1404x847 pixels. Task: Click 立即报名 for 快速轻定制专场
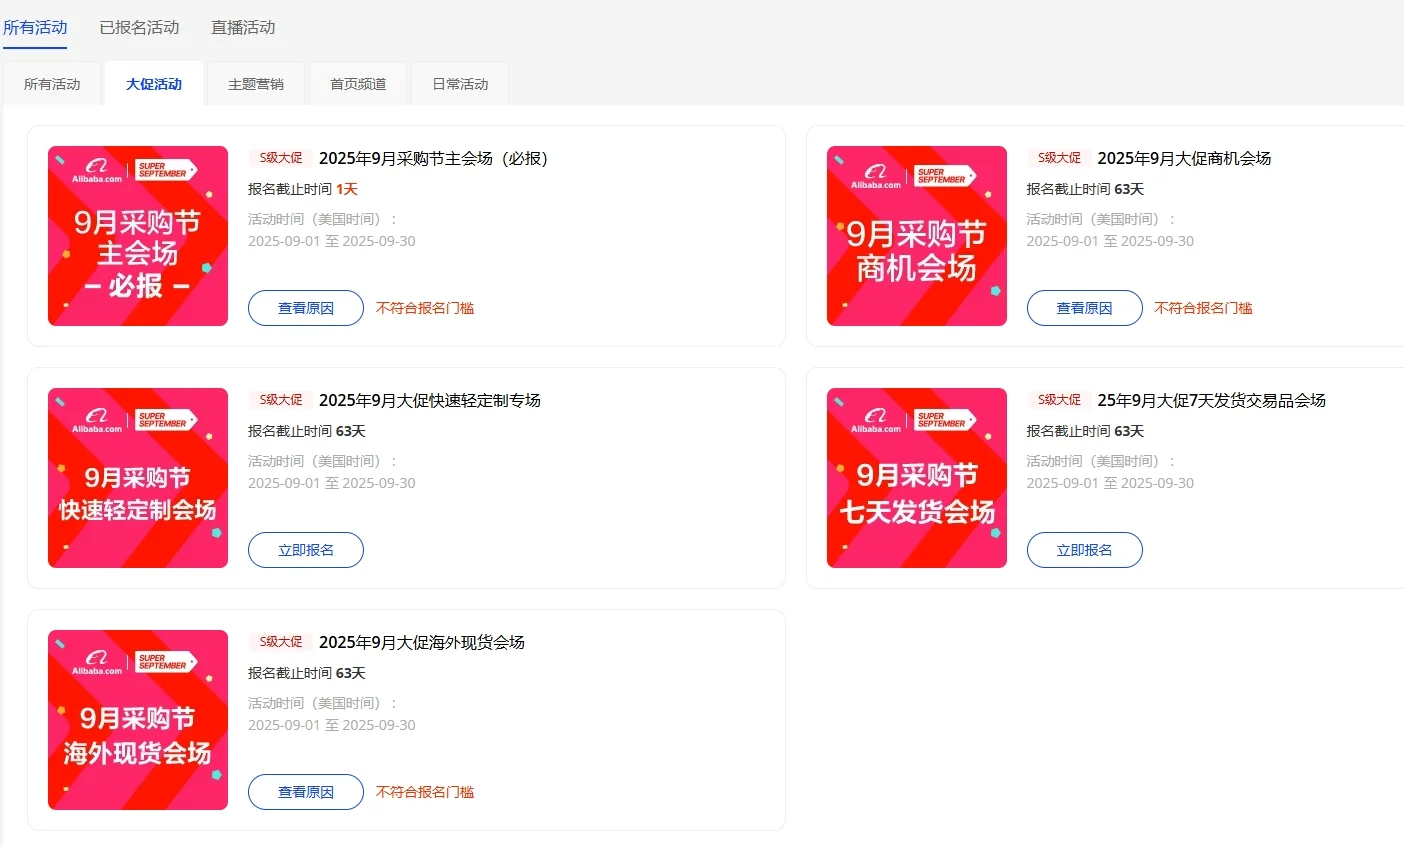(305, 549)
